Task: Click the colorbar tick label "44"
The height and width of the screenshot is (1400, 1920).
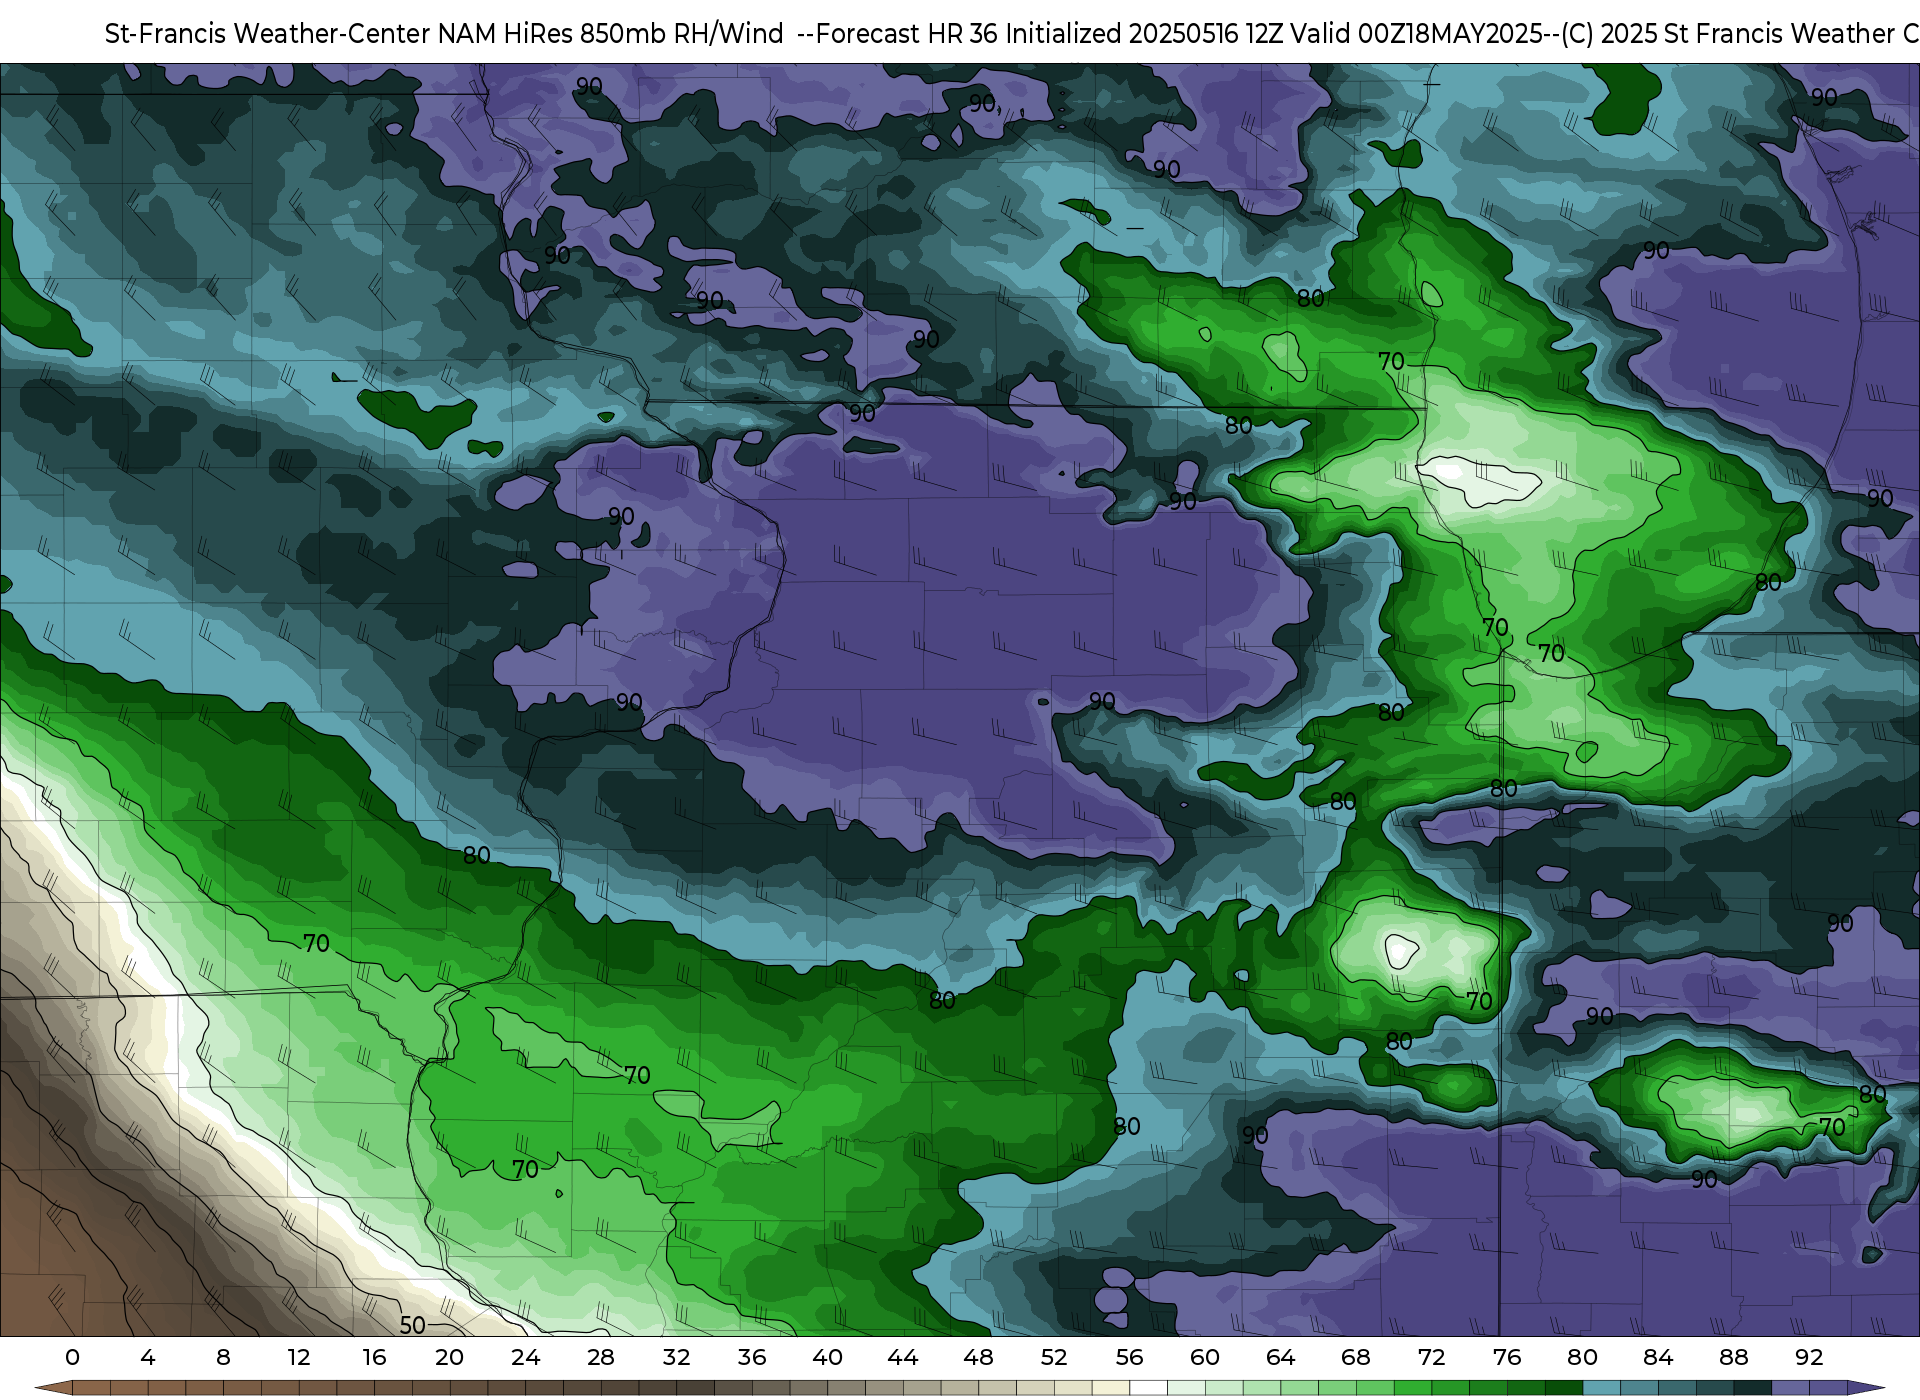Action: tap(903, 1358)
